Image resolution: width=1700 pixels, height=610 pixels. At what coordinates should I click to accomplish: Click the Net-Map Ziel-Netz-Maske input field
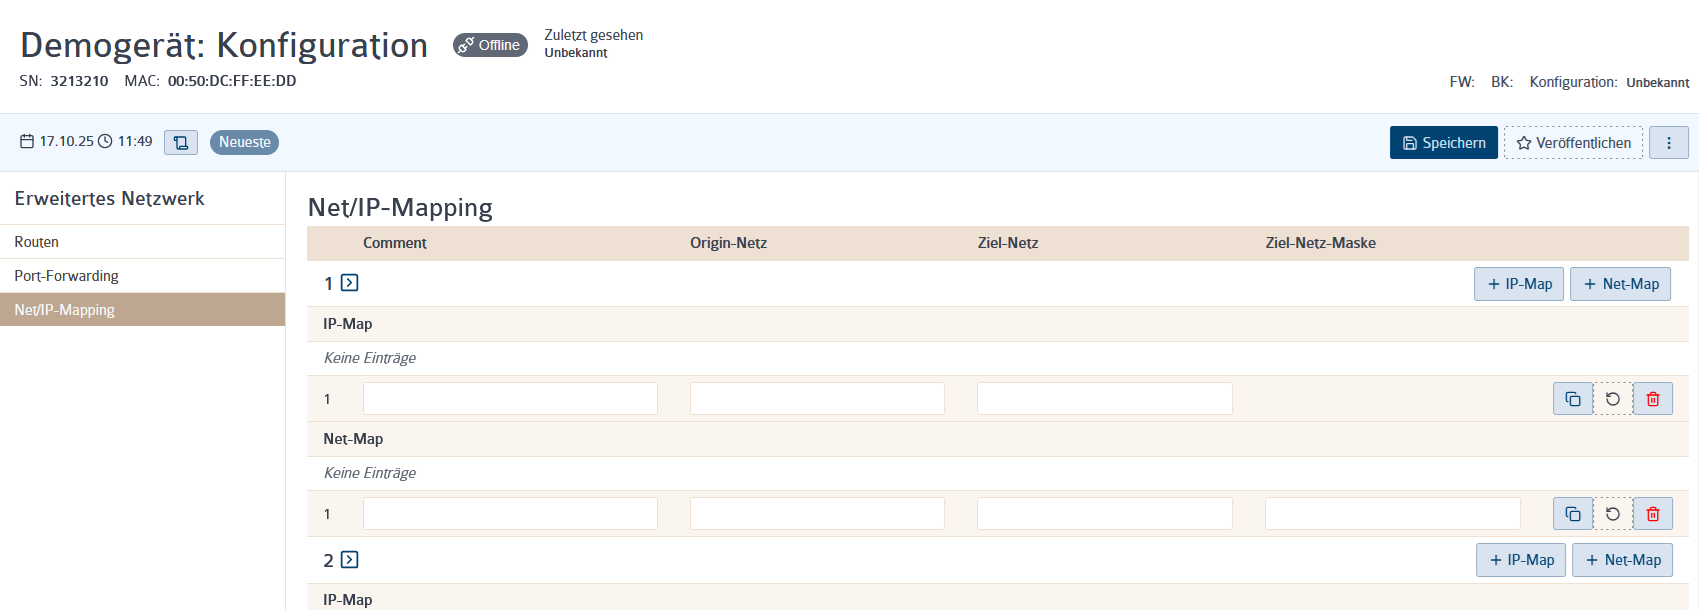click(x=1392, y=514)
